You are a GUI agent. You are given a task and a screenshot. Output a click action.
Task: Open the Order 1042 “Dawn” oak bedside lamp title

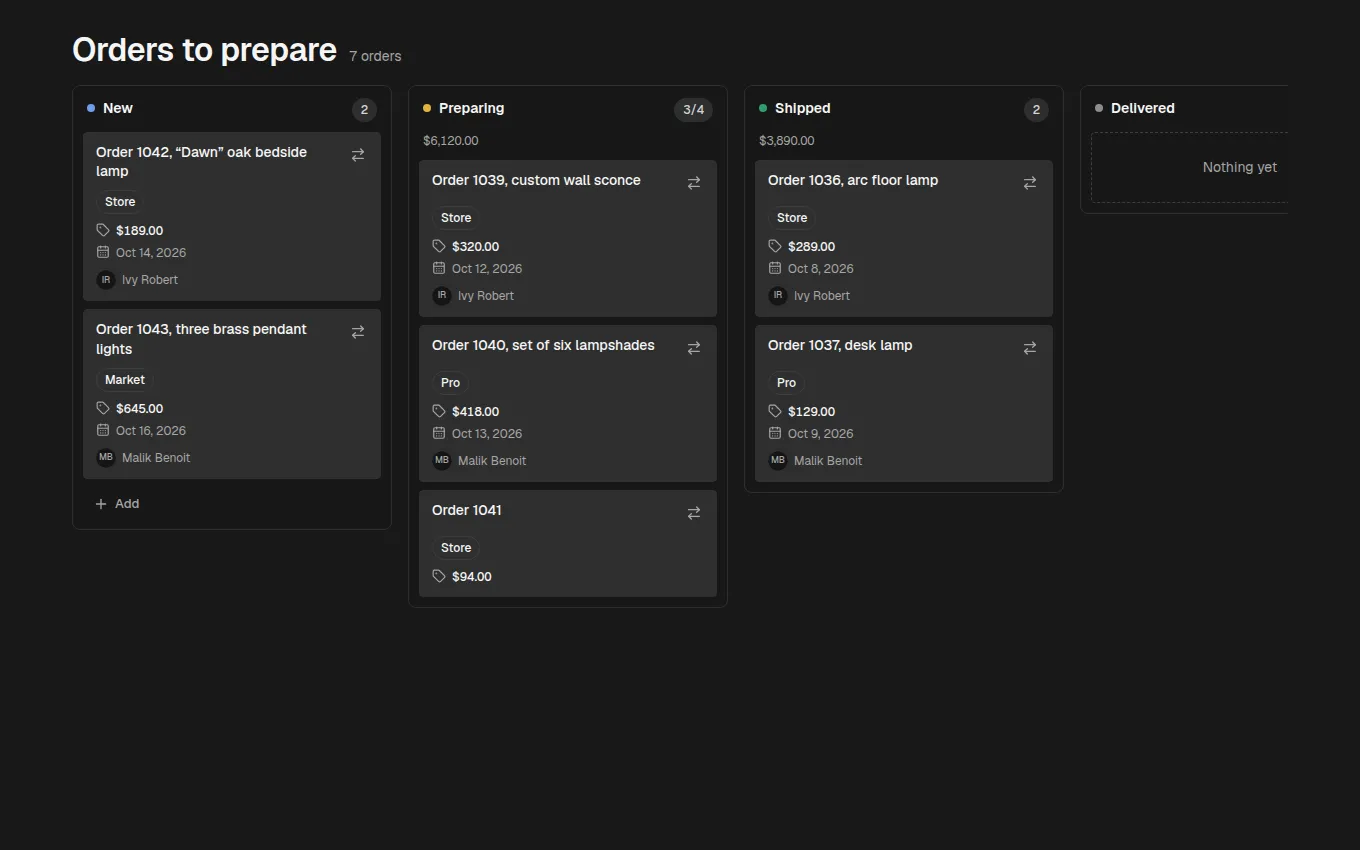pos(202,161)
